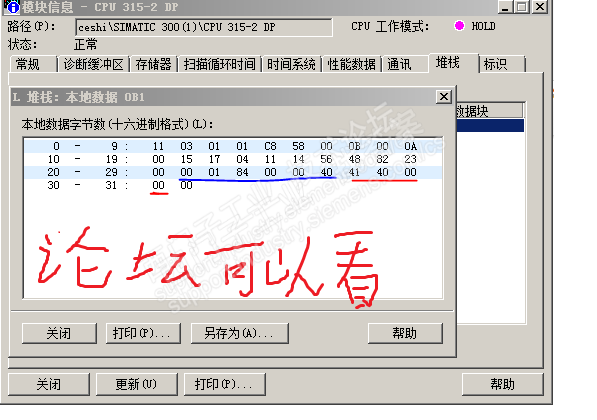Click 帮助 in the L stack dialog
The width and height of the screenshot is (597, 420).
point(405,333)
